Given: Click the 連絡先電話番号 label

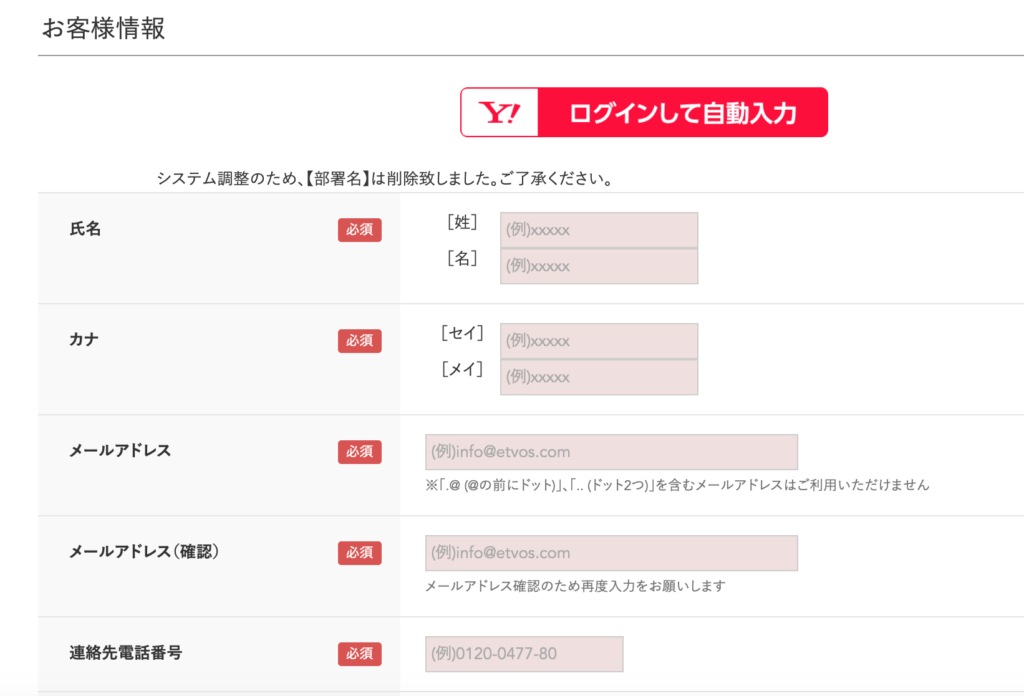Looking at the screenshot, I should coord(125,653).
